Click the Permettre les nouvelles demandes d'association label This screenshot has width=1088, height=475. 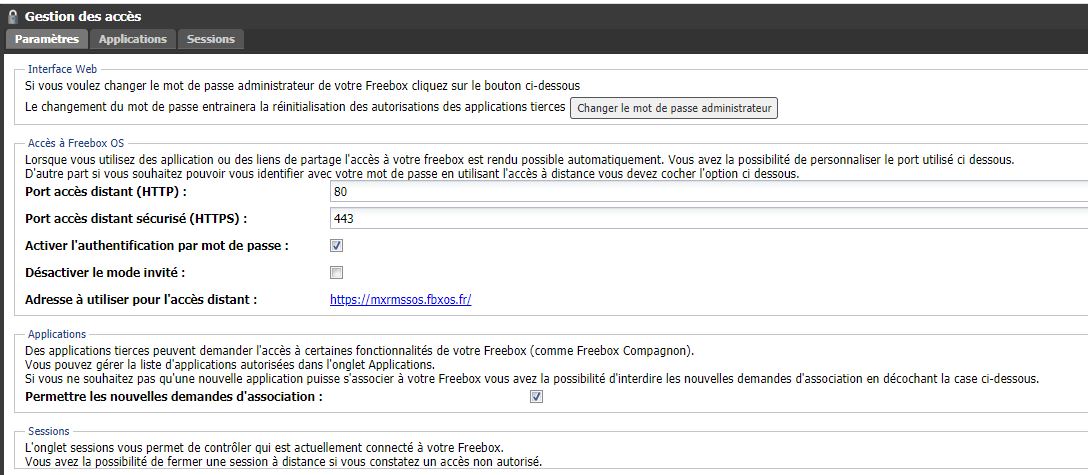(x=174, y=397)
